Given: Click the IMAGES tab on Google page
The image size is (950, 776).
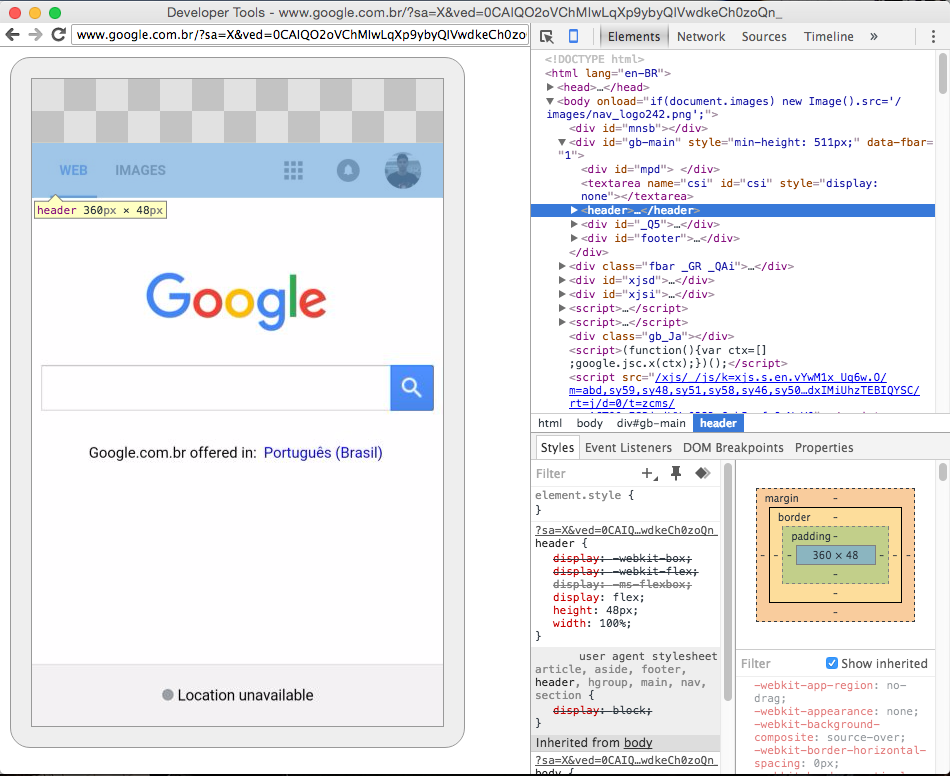Looking at the screenshot, I should (x=141, y=170).
